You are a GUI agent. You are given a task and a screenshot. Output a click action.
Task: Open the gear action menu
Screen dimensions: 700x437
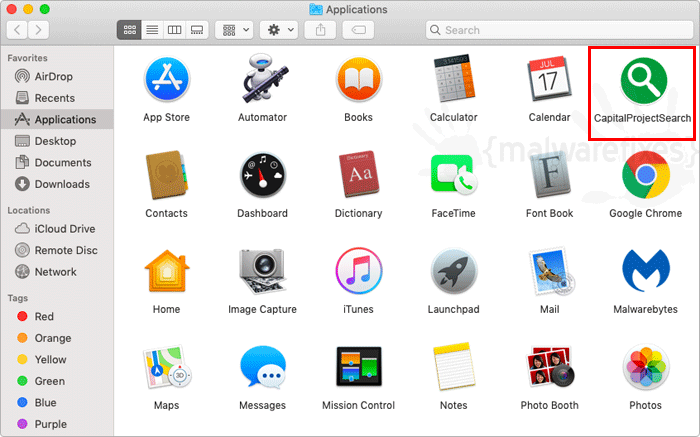point(279,30)
